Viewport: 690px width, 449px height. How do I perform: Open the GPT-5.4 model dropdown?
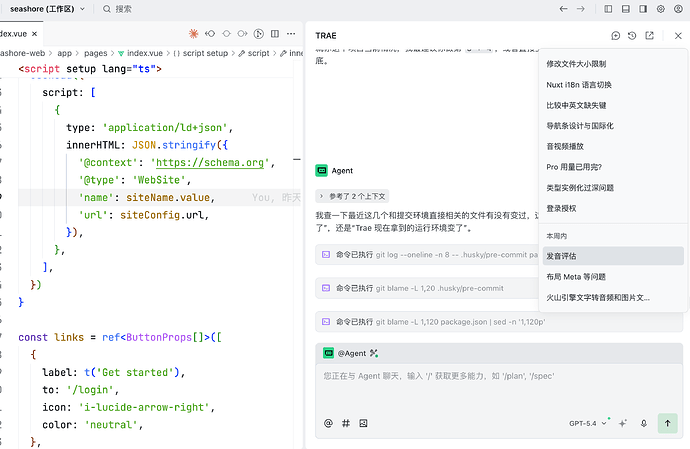pos(588,423)
